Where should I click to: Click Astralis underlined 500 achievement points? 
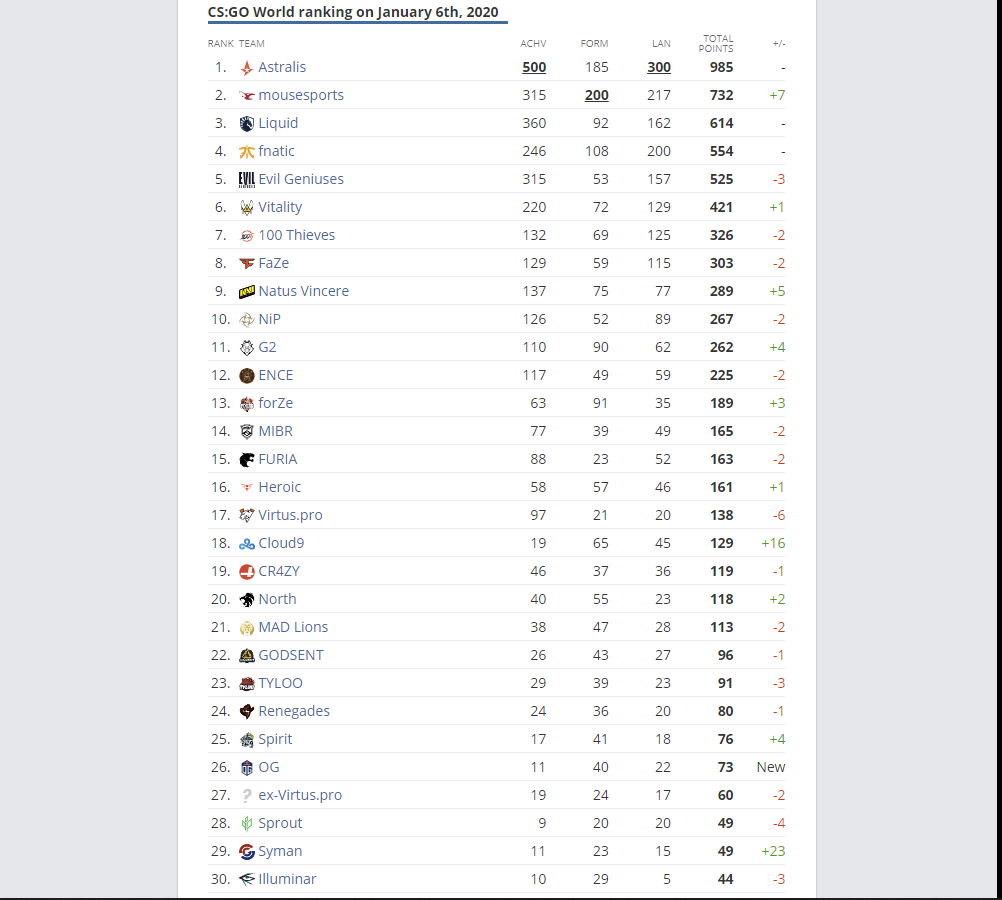click(x=534, y=68)
